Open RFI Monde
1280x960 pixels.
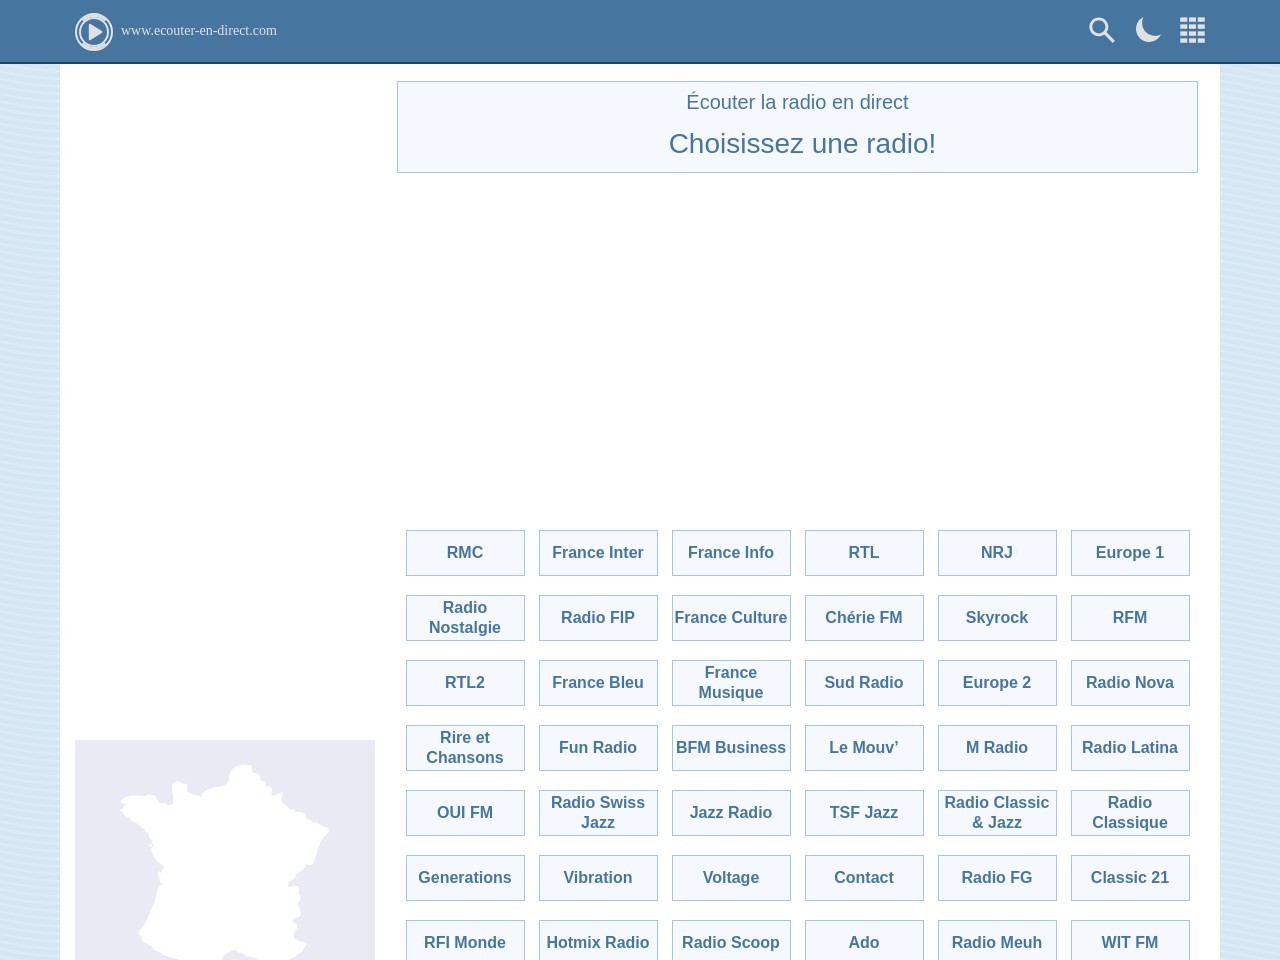point(465,941)
